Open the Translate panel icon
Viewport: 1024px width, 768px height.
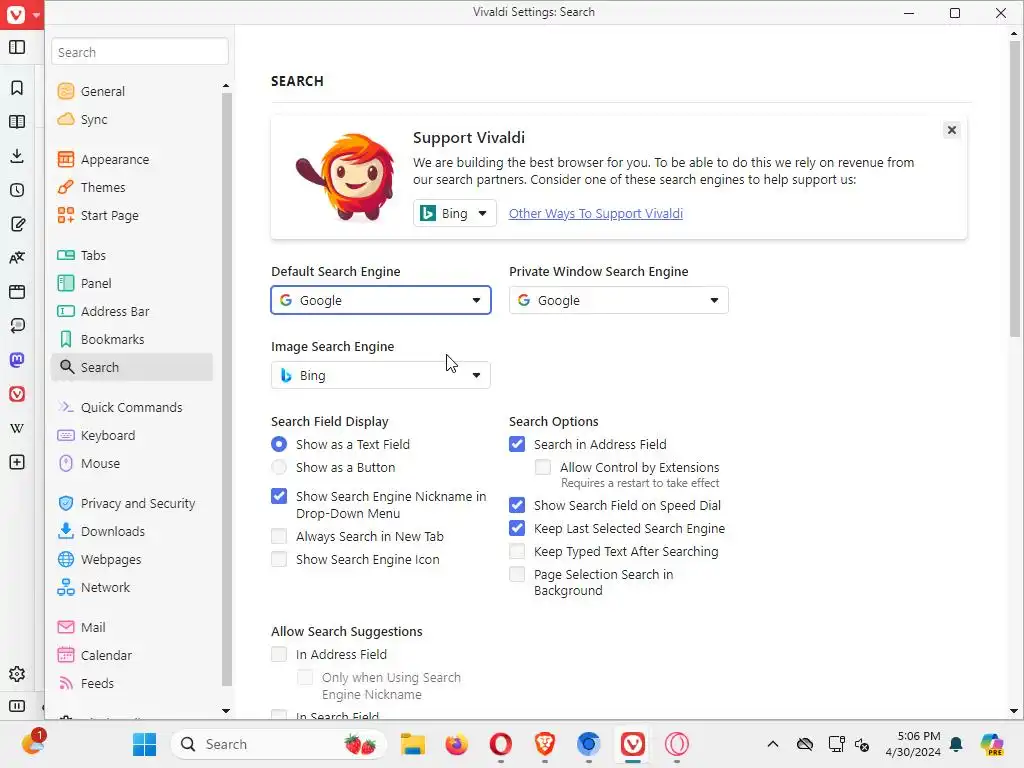pyautogui.click(x=17, y=258)
